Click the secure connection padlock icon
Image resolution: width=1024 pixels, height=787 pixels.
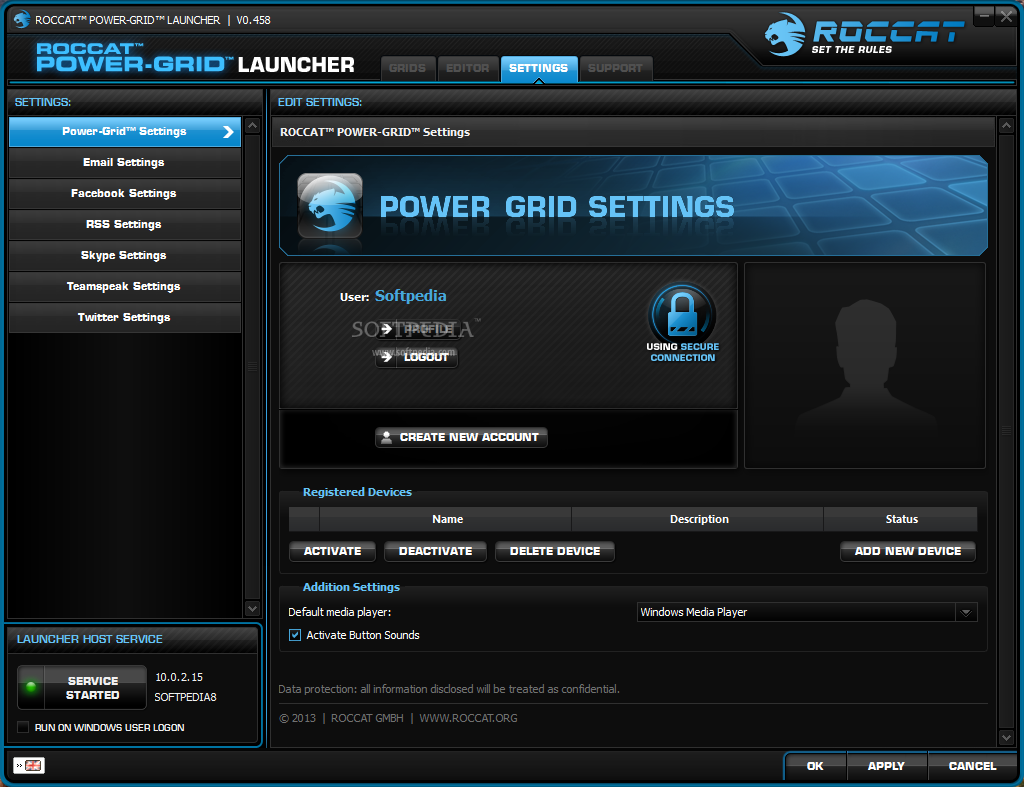(x=682, y=313)
